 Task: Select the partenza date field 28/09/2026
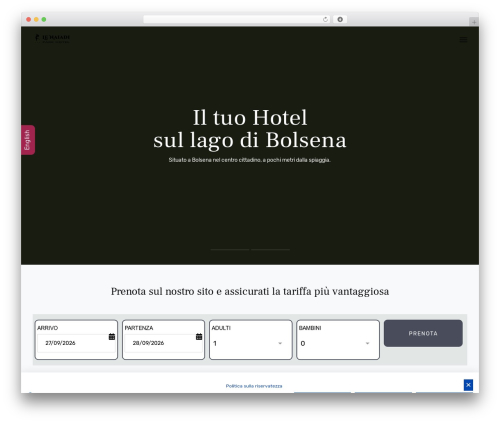[x=163, y=343]
